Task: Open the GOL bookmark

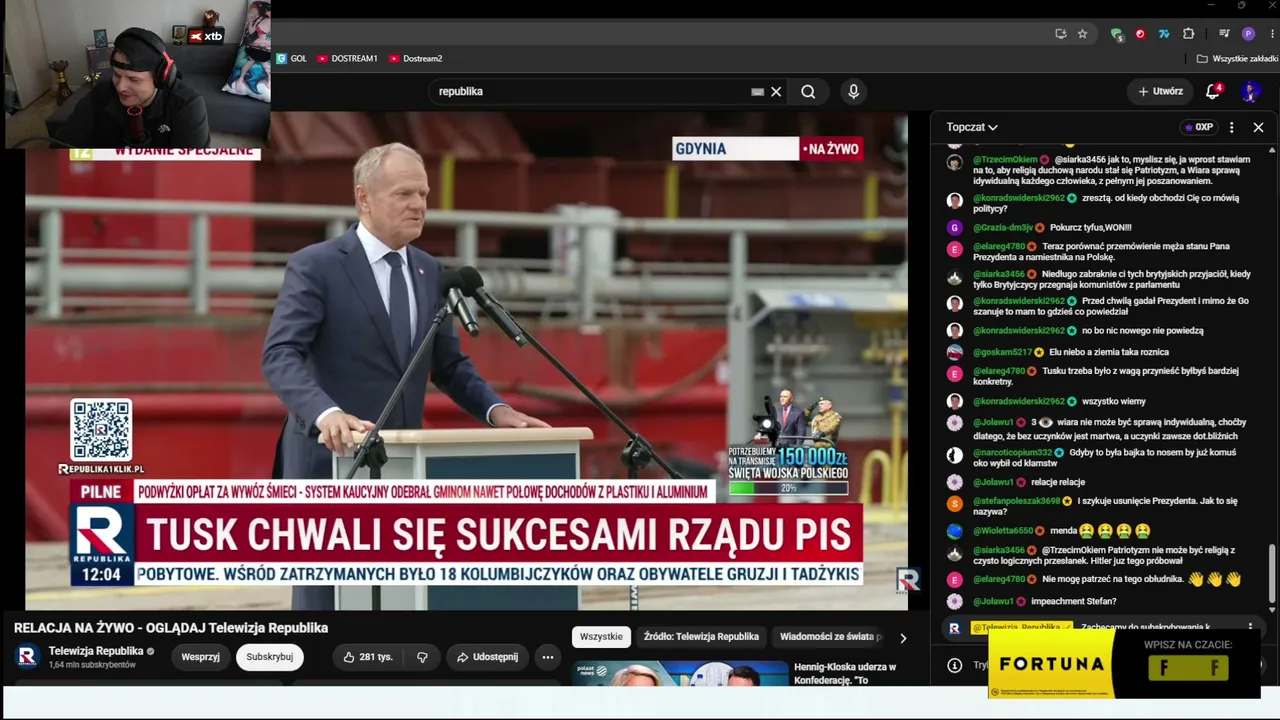Action: coord(292,59)
